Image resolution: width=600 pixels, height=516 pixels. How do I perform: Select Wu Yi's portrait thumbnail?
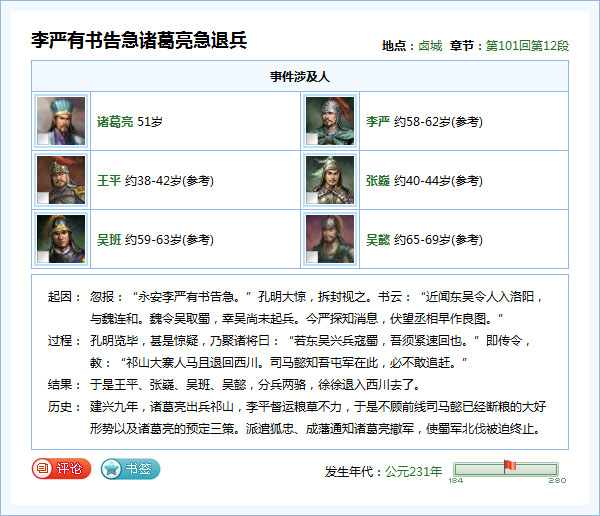pos(330,240)
